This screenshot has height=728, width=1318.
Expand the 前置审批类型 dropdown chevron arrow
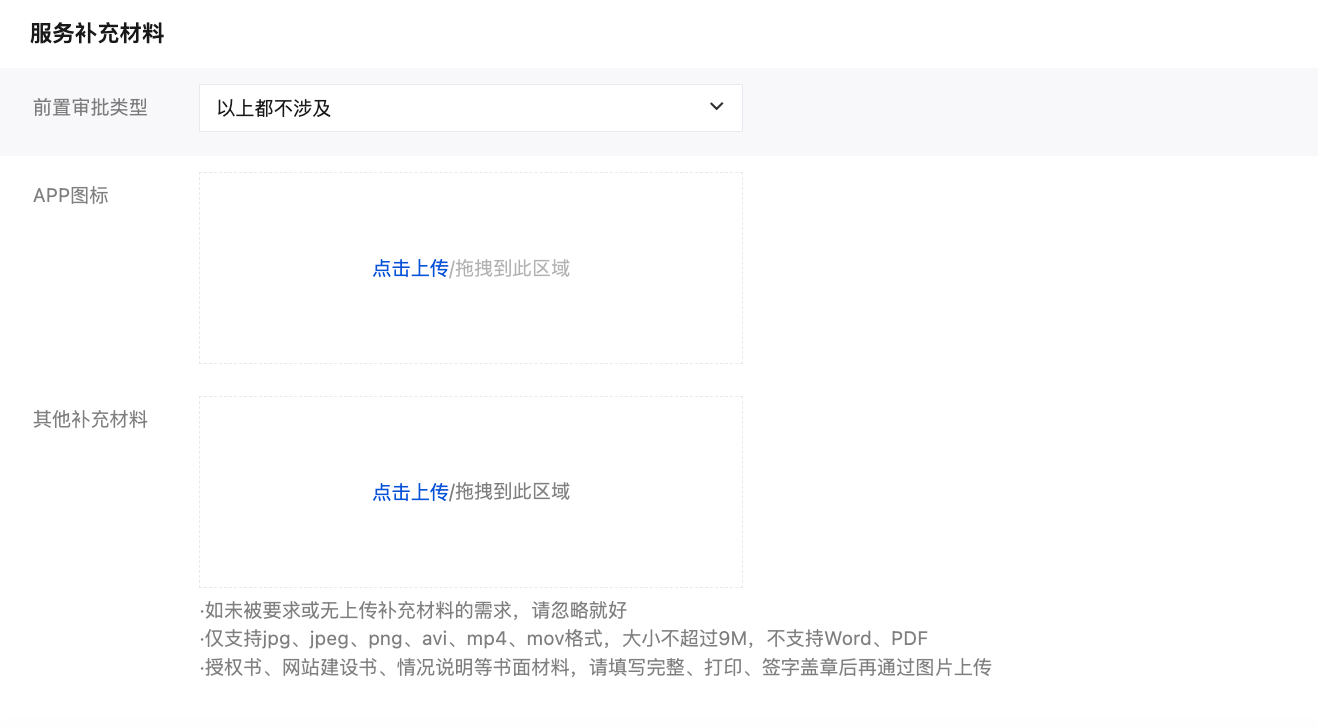point(716,107)
